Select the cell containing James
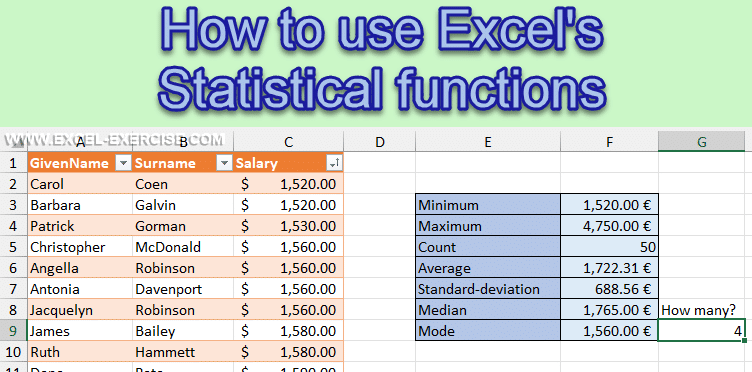Image resolution: width=752 pixels, height=372 pixels. coord(80,331)
